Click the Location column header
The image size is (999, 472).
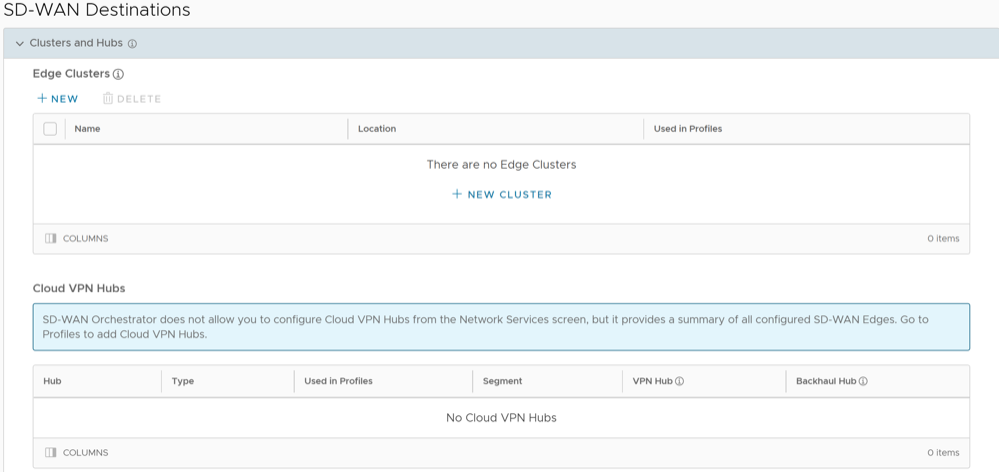point(377,129)
